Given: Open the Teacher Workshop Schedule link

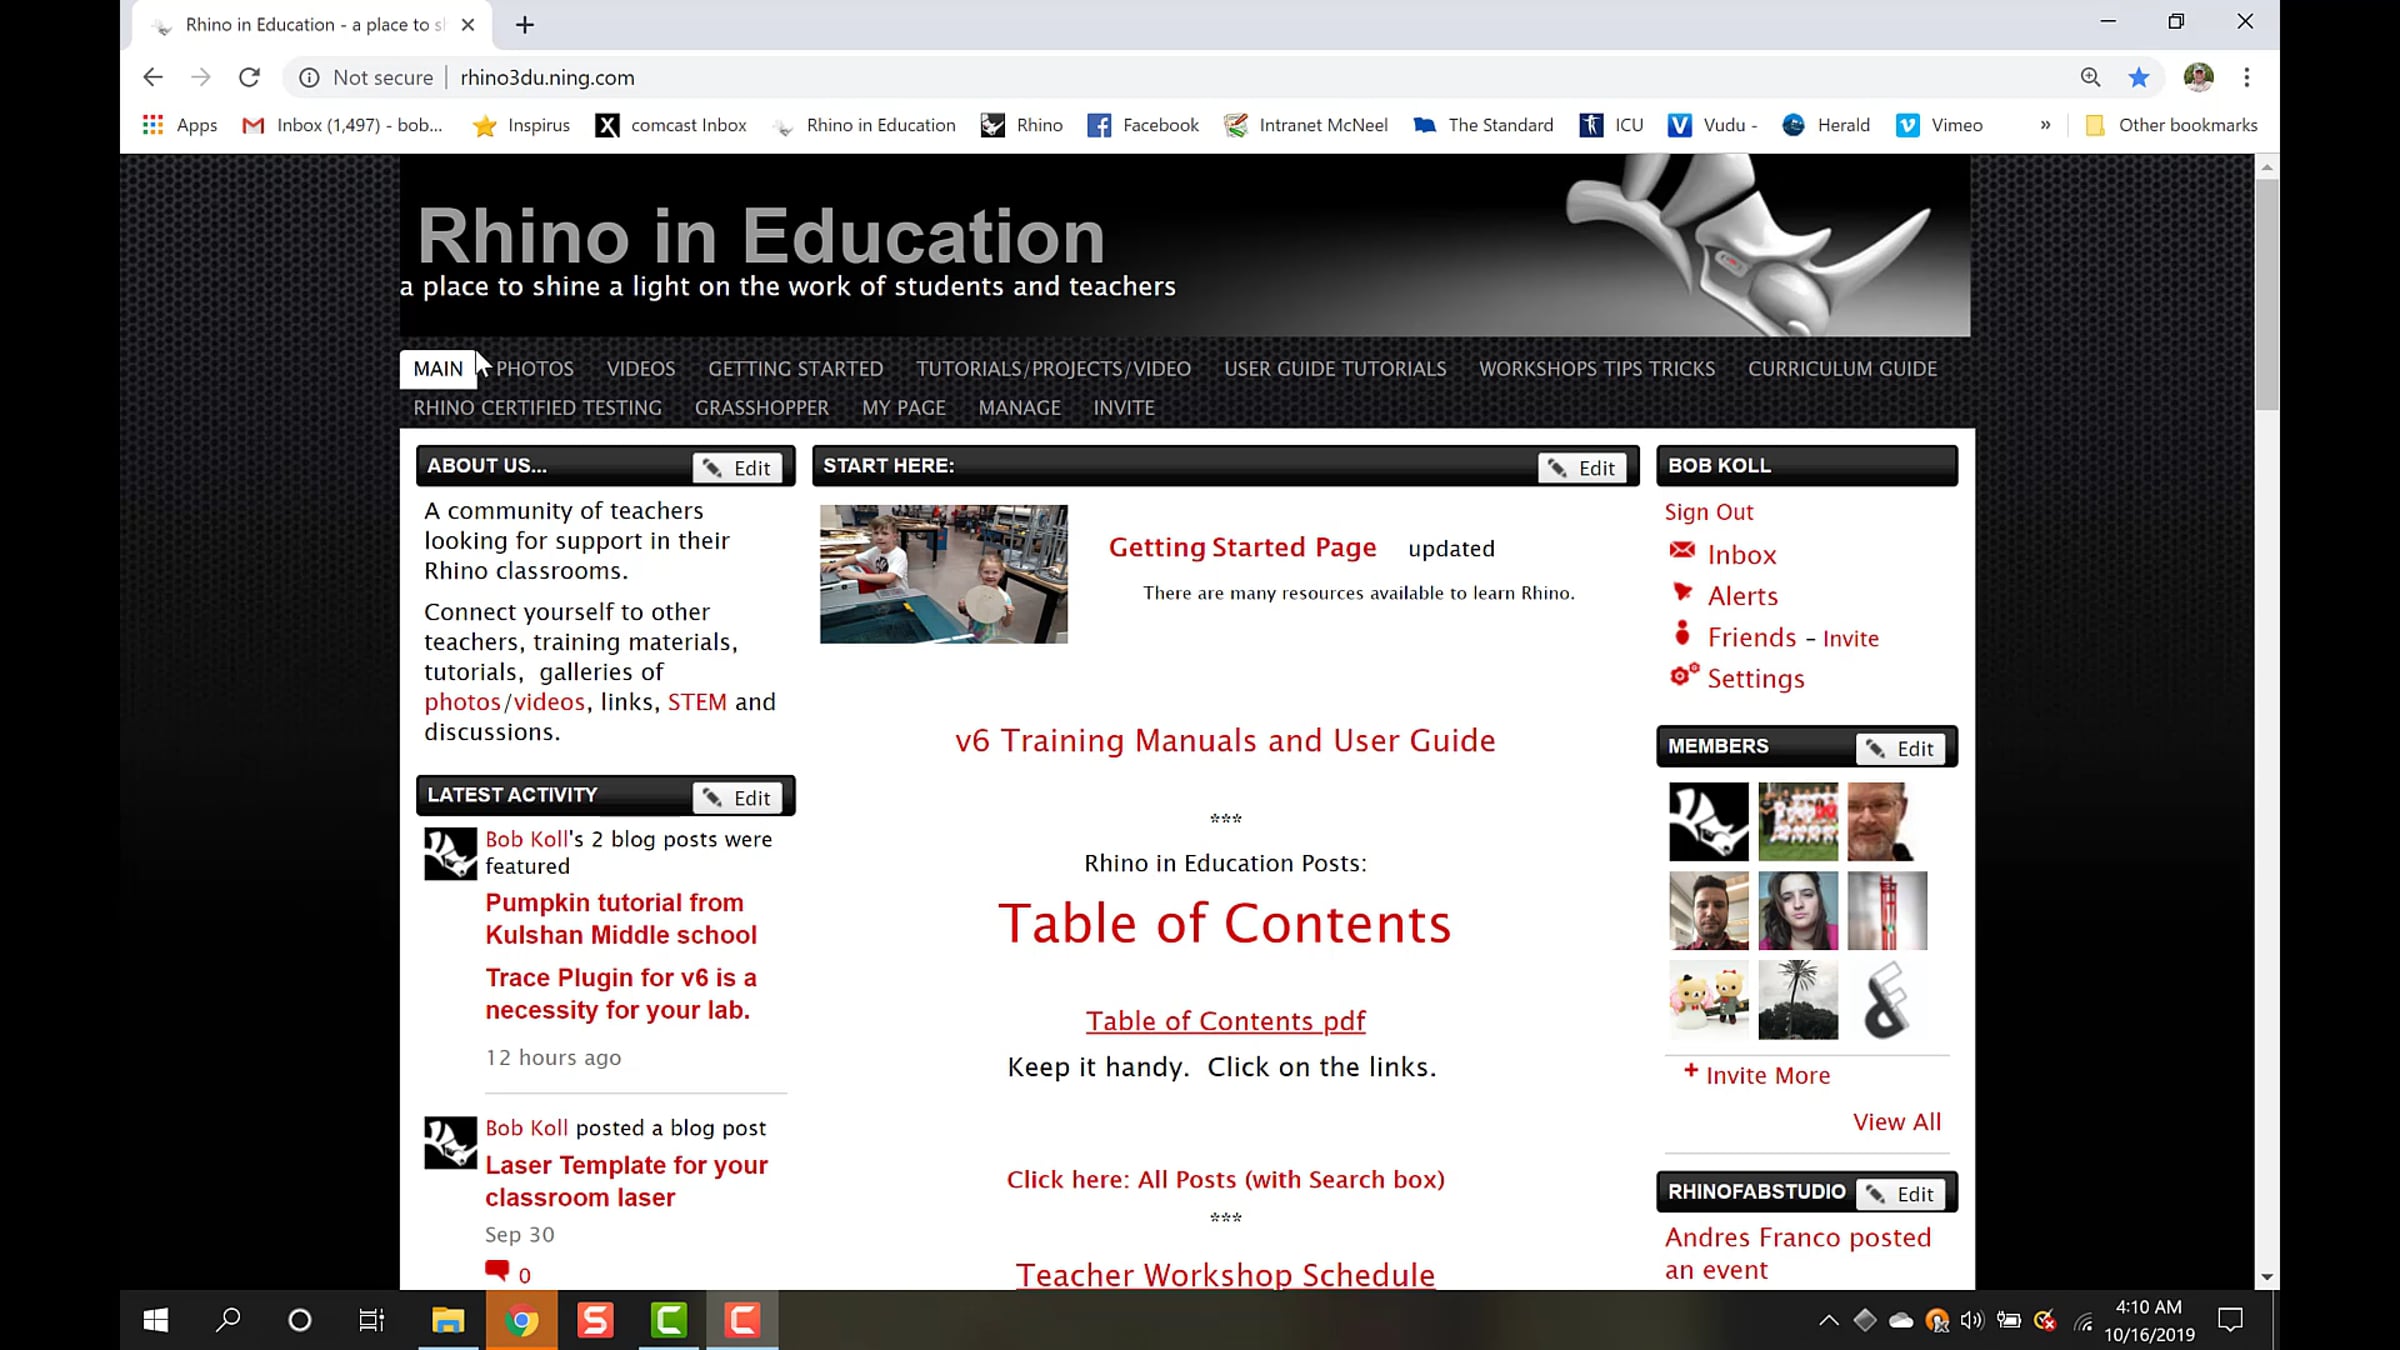Looking at the screenshot, I should (1226, 1275).
